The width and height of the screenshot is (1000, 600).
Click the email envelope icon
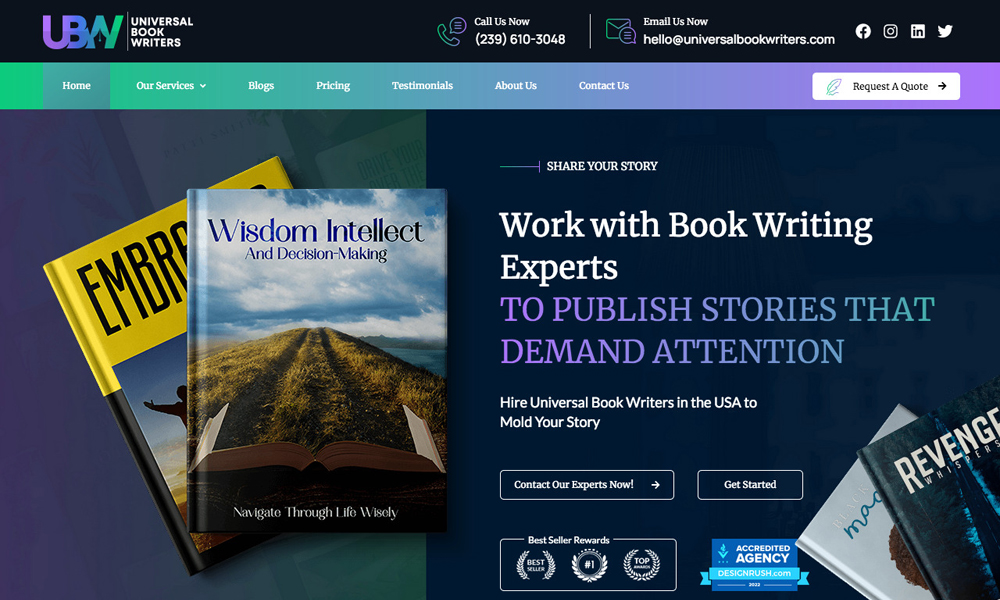coord(620,31)
